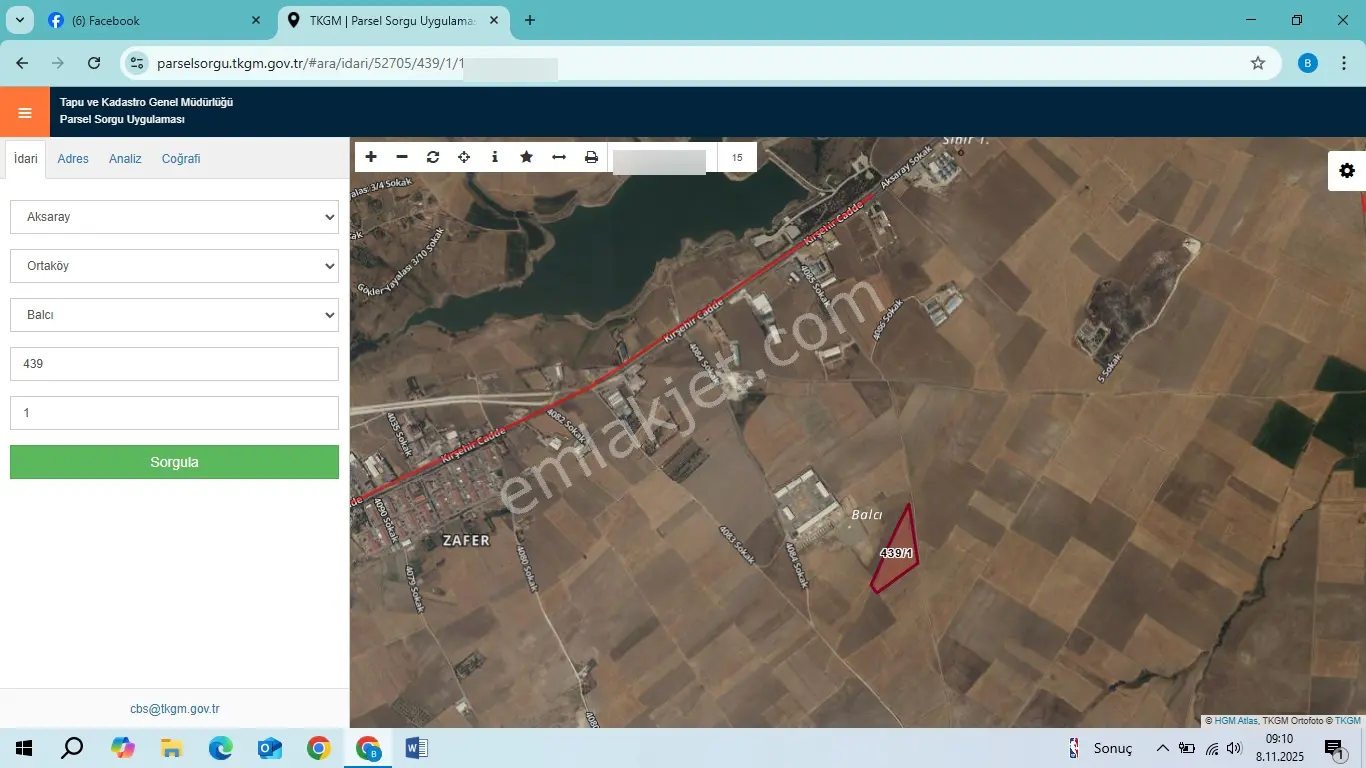Open the Balcı neighborhood dropdown
Image resolution: width=1366 pixels, height=768 pixels.
(x=174, y=315)
